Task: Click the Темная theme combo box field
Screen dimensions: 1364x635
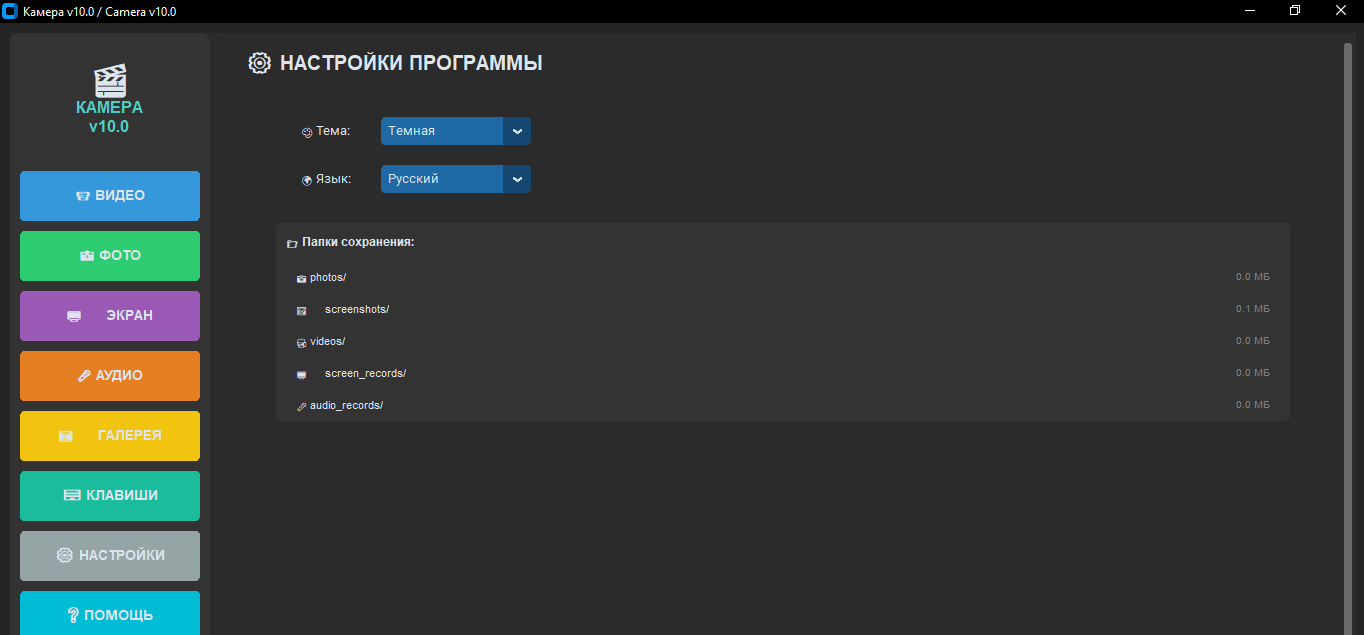Action: (x=441, y=131)
